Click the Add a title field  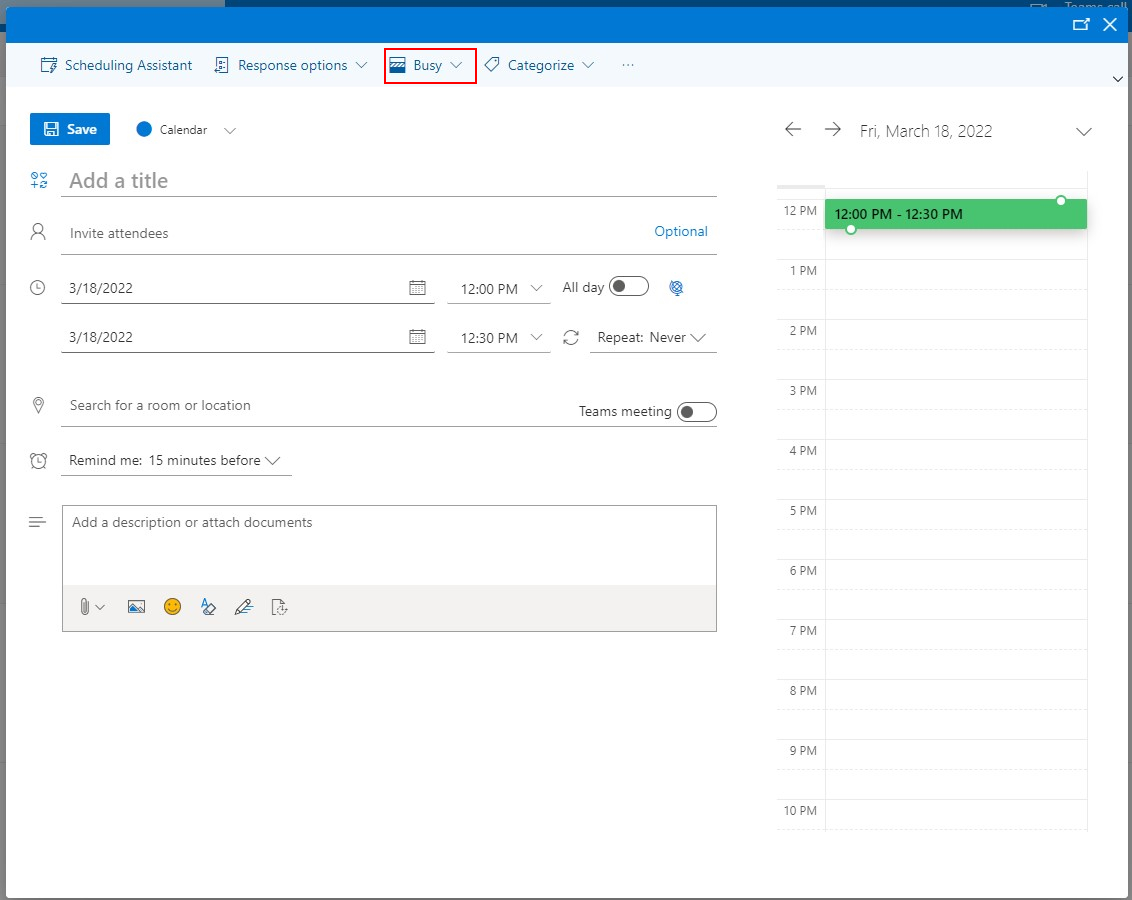coord(390,181)
